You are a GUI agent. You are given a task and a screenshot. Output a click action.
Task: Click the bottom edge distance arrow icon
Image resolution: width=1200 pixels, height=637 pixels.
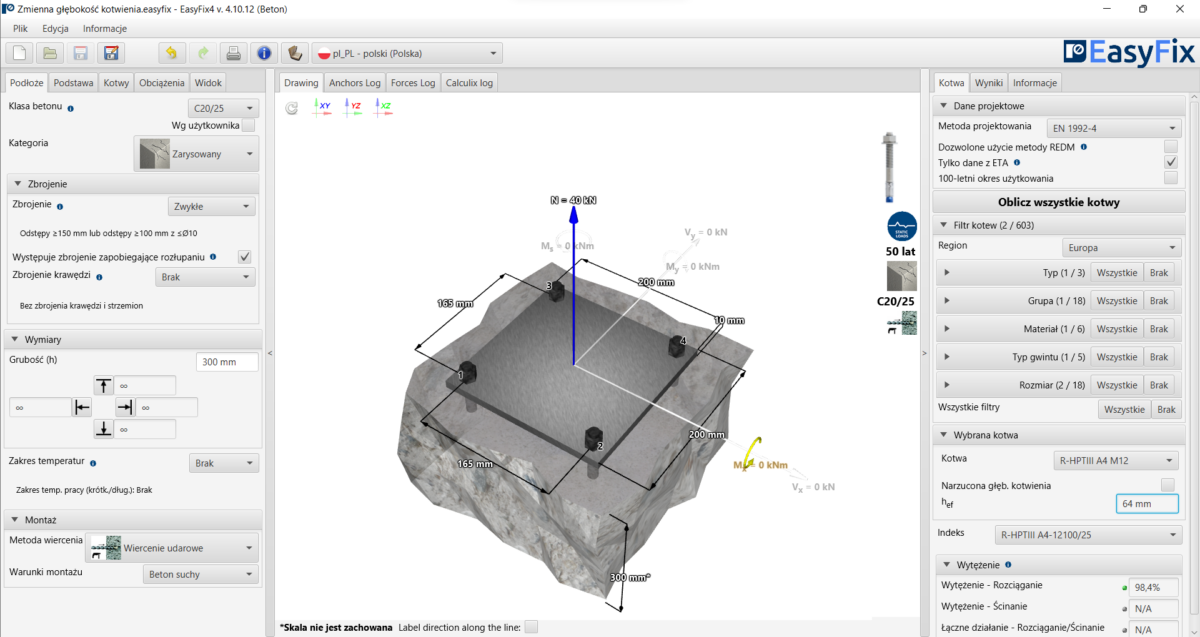(x=104, y=429)
